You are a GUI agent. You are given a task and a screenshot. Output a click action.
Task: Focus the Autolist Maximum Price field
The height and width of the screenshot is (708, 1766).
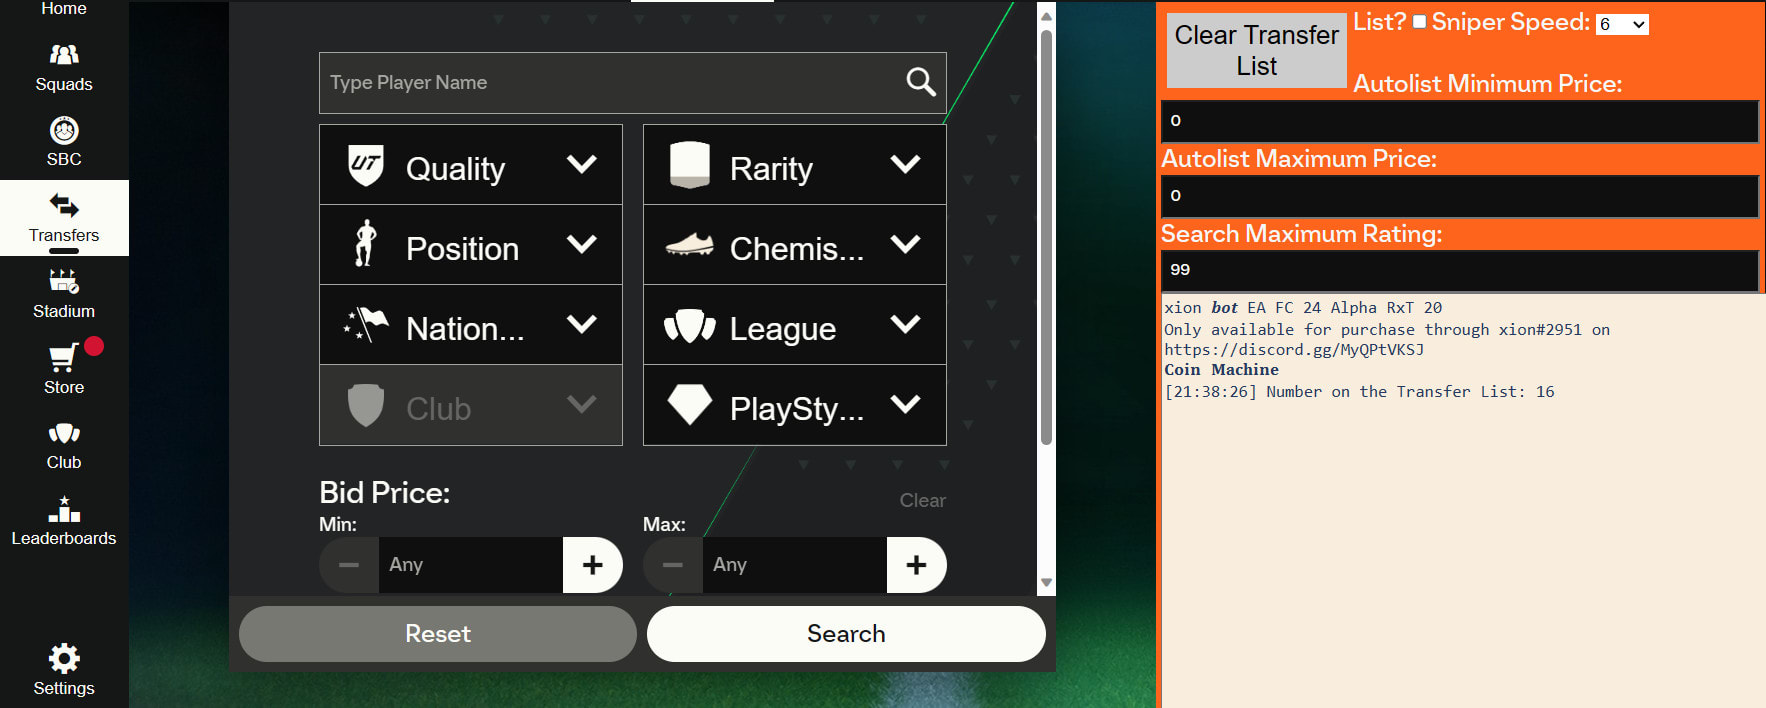click(1459, 196)
